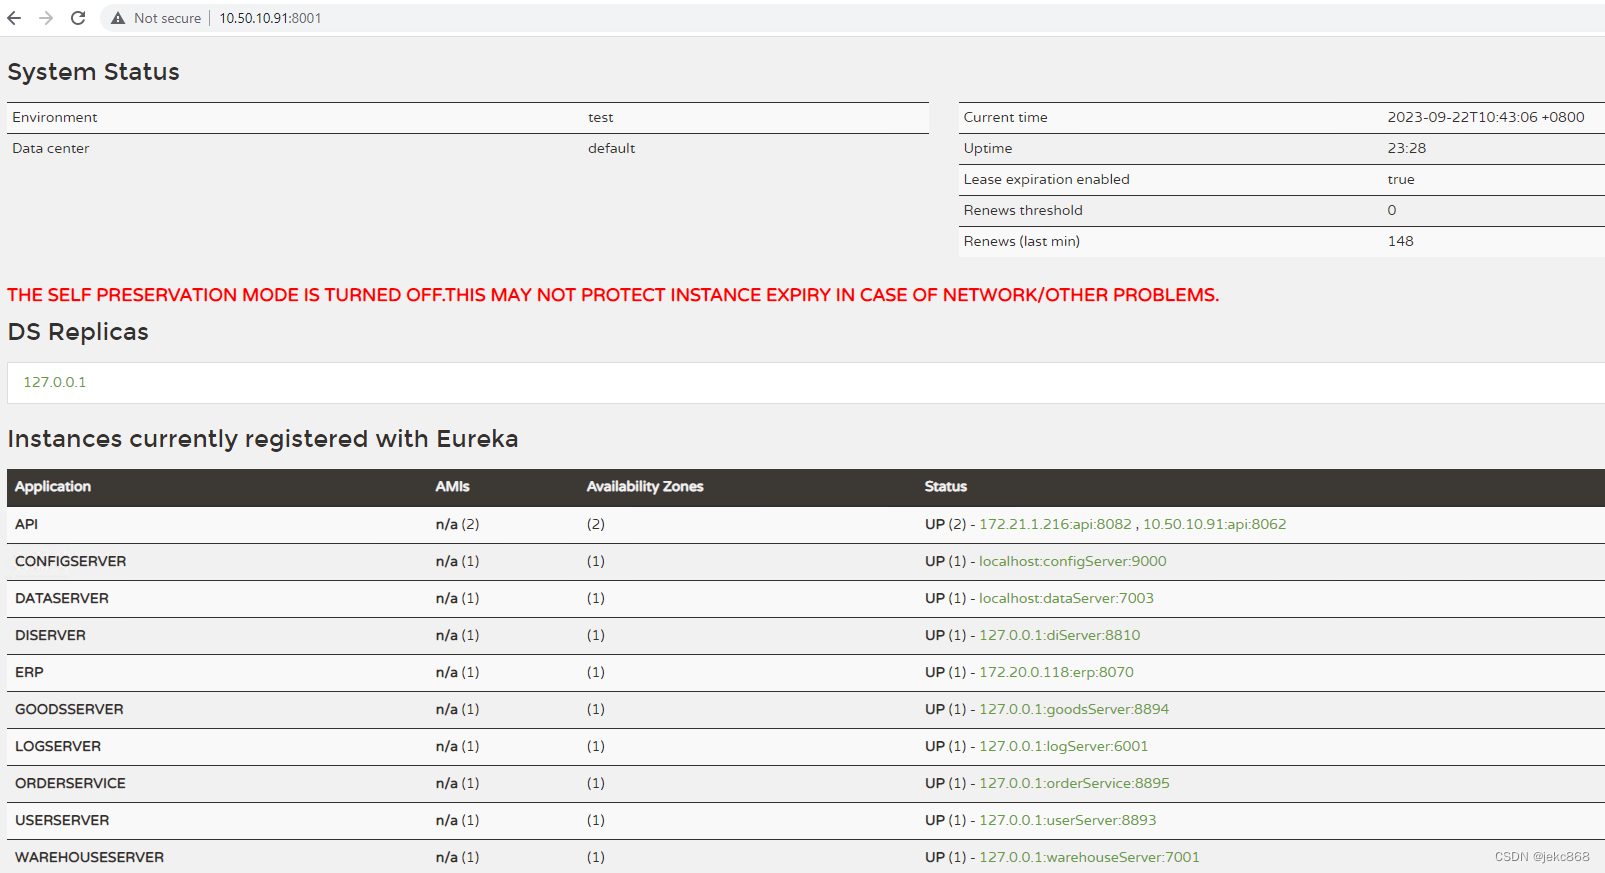Click the Renews (last min) value 148
Image resolution: width=1605 pixels, height=873 pixels.
1401,241
